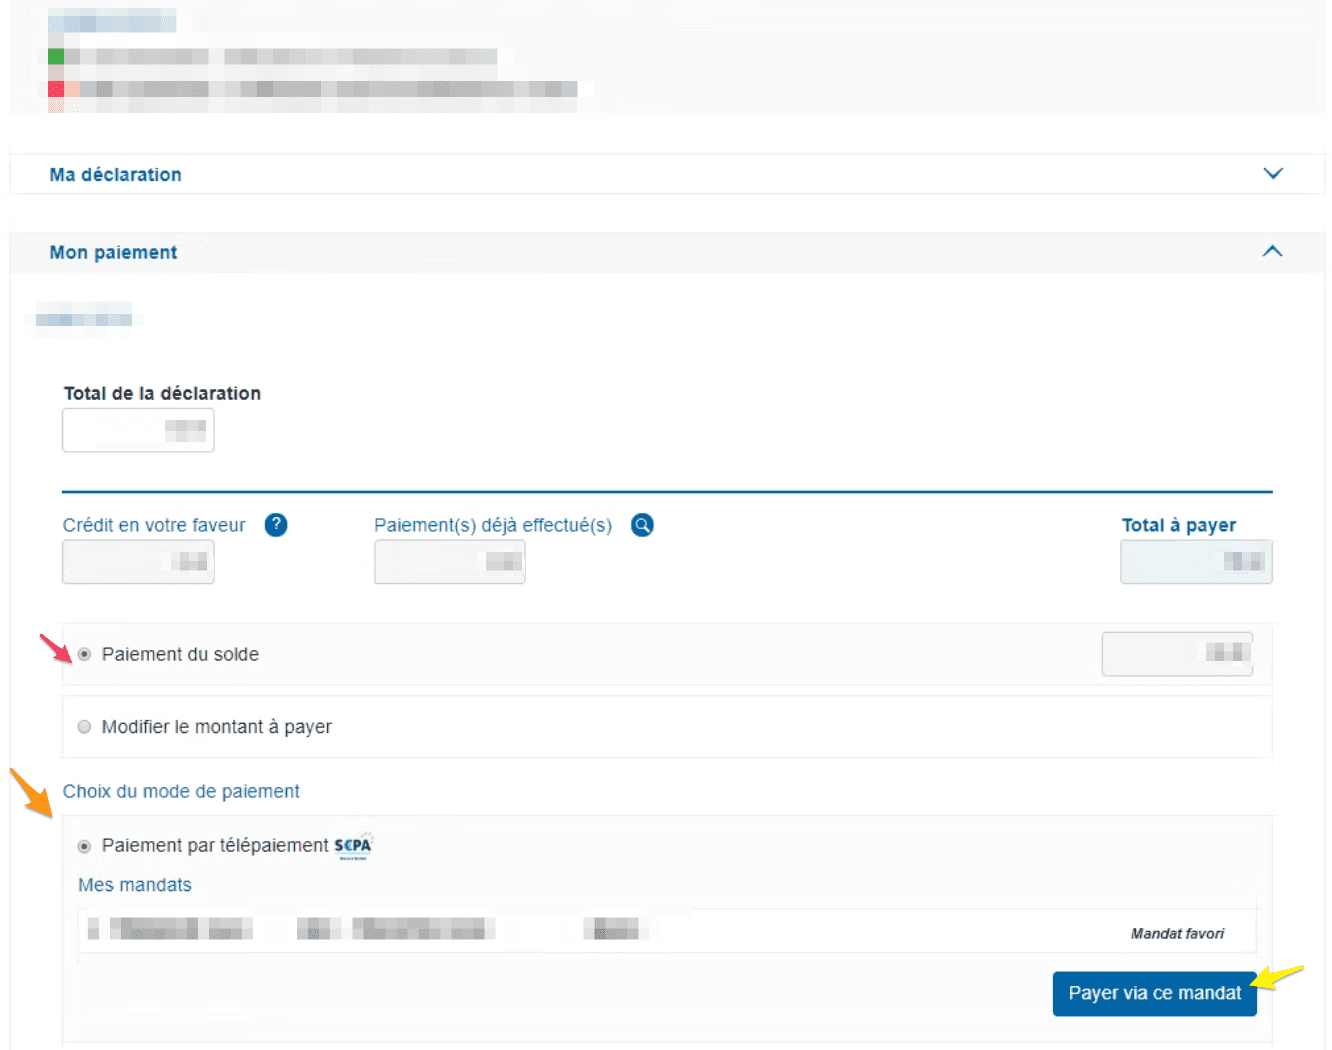Click the help icon beside Crédit en votre faveur
Screen dimensions: 1332x1050
pos(276,525)
